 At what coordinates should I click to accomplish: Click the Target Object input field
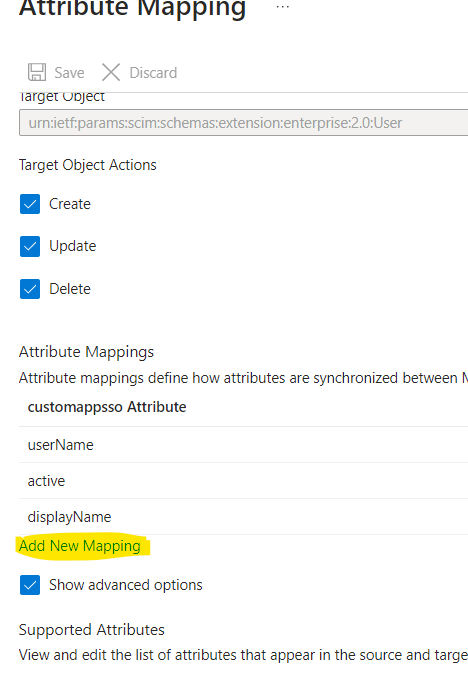(243, 123)
